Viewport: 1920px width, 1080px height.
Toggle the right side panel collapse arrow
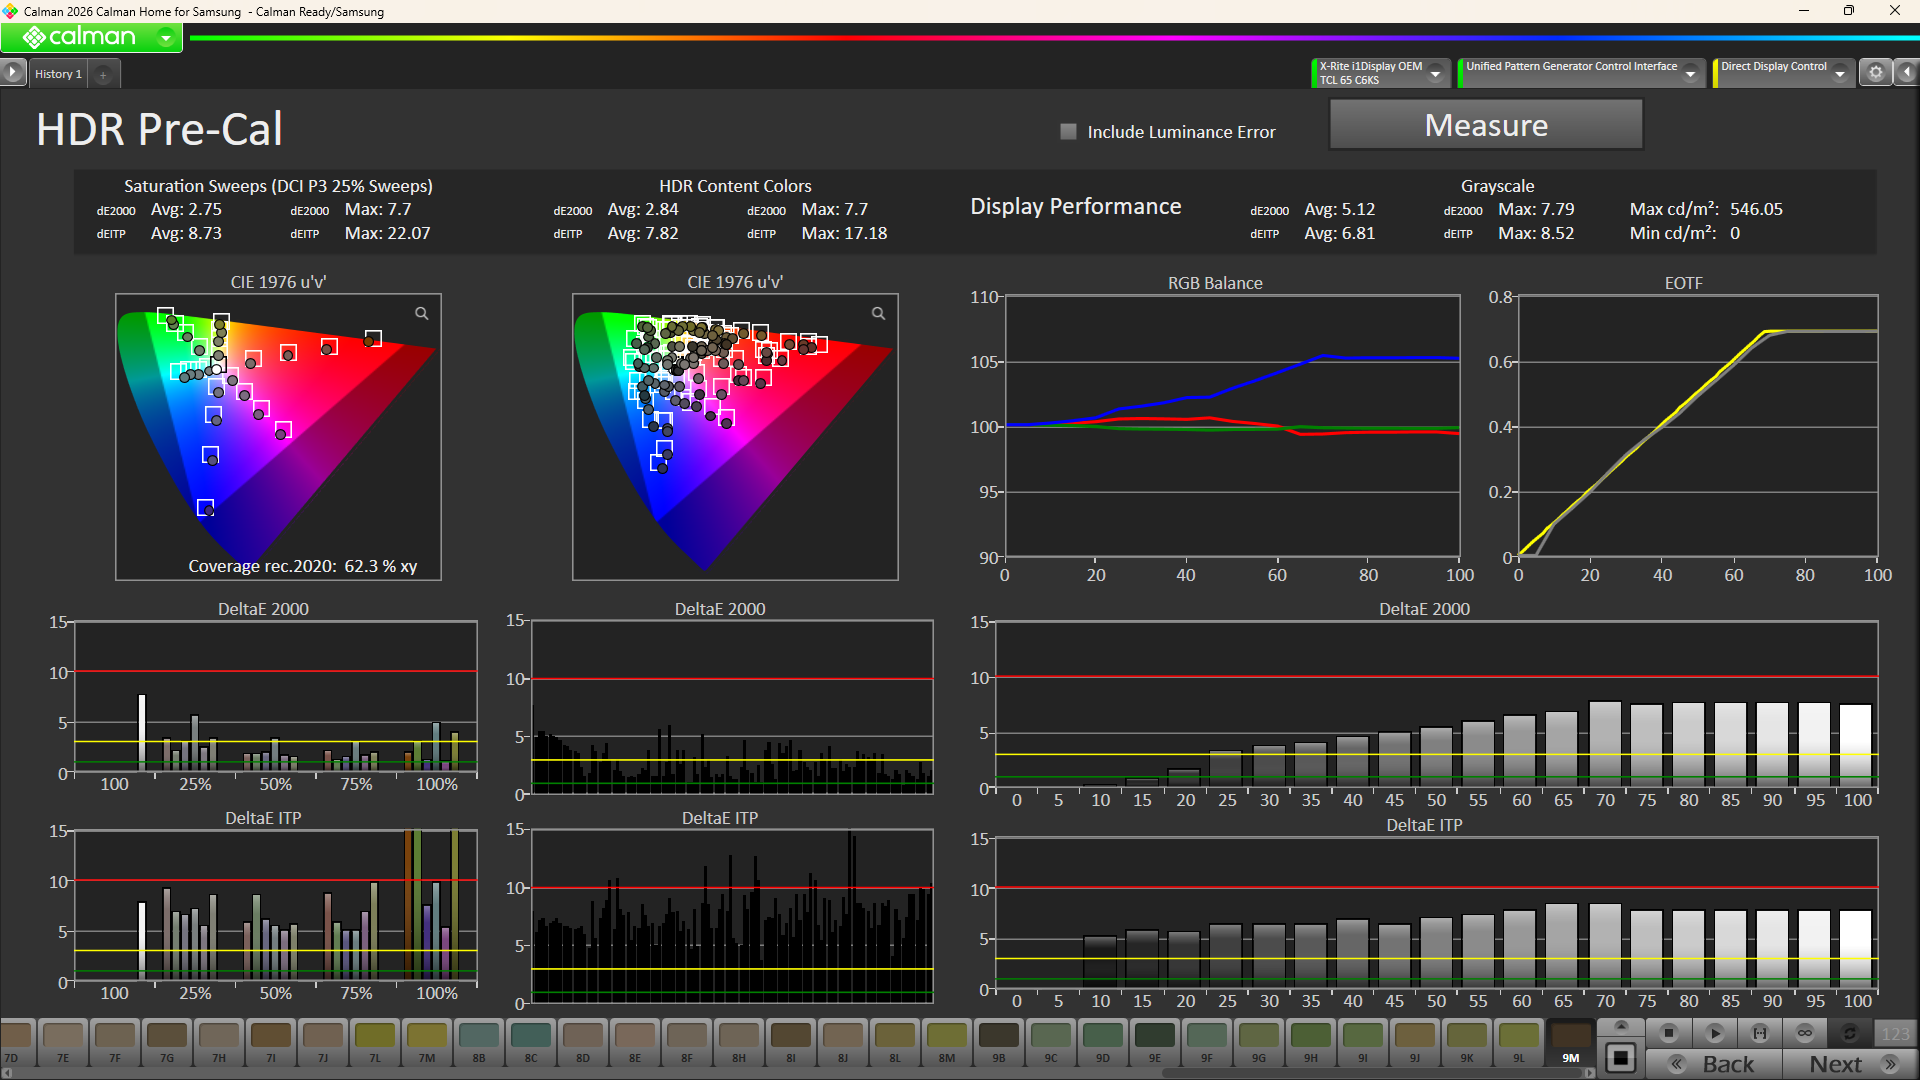pyautogui.click(x=1907, y=73)
